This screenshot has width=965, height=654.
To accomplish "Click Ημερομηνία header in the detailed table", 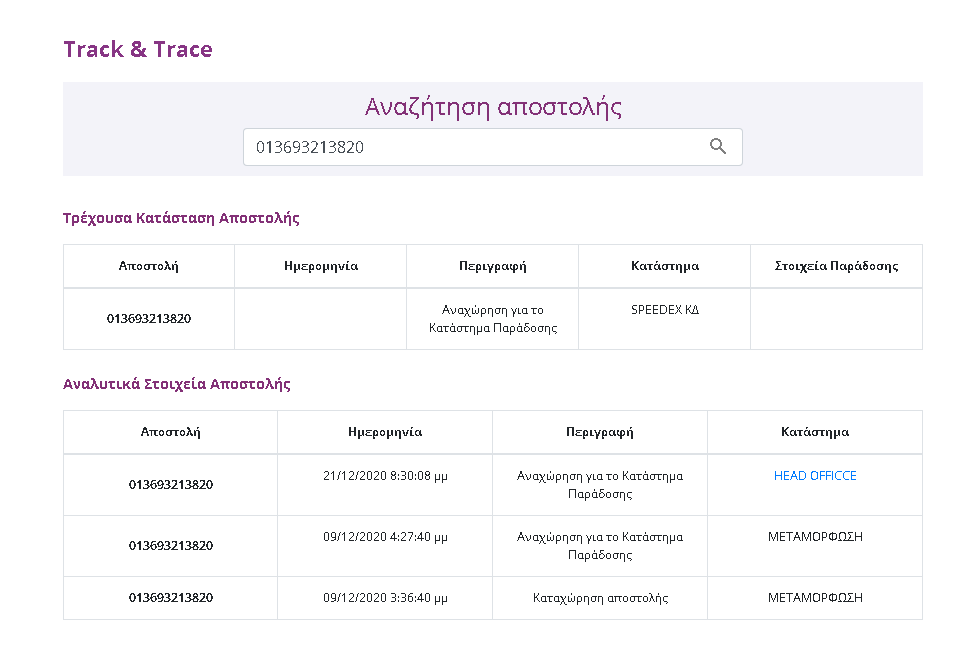I will (x=385, y=432).
